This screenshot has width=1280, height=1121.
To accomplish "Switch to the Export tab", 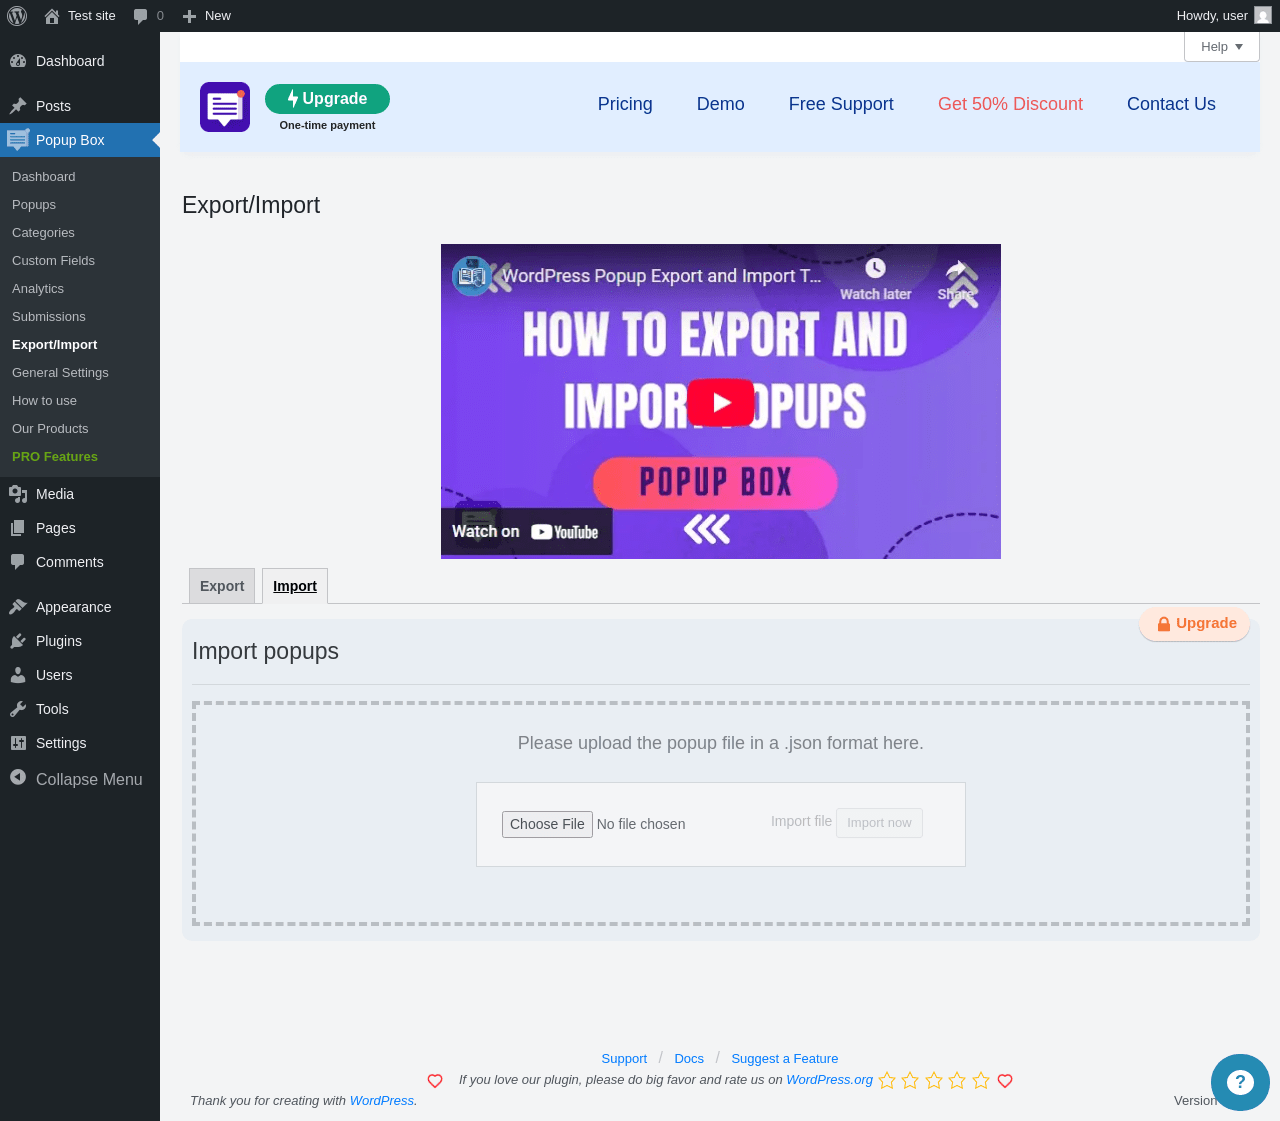I will coord(222,586).
